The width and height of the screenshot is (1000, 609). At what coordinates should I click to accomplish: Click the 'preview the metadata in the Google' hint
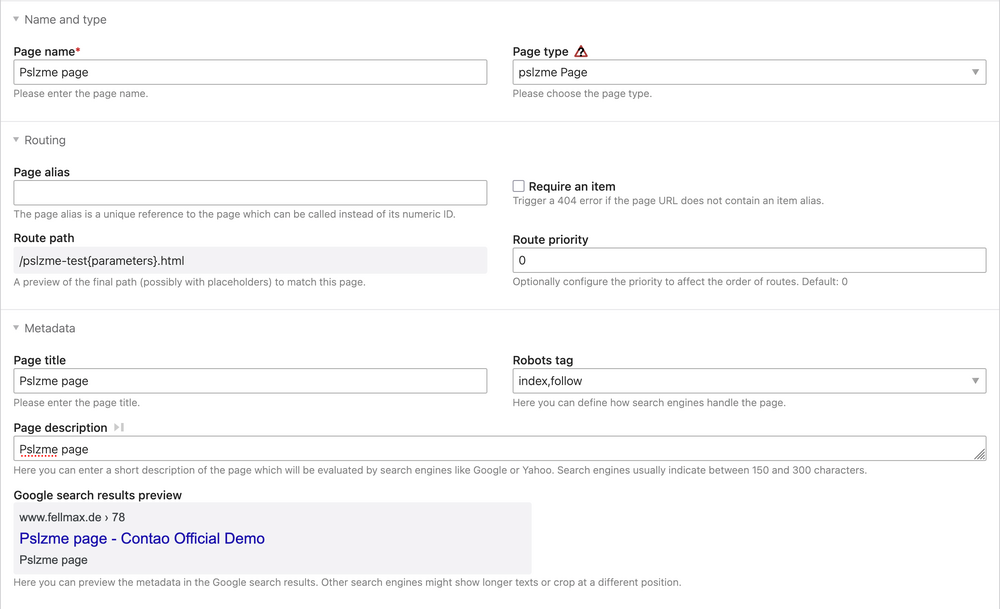[x=348, y=582]
